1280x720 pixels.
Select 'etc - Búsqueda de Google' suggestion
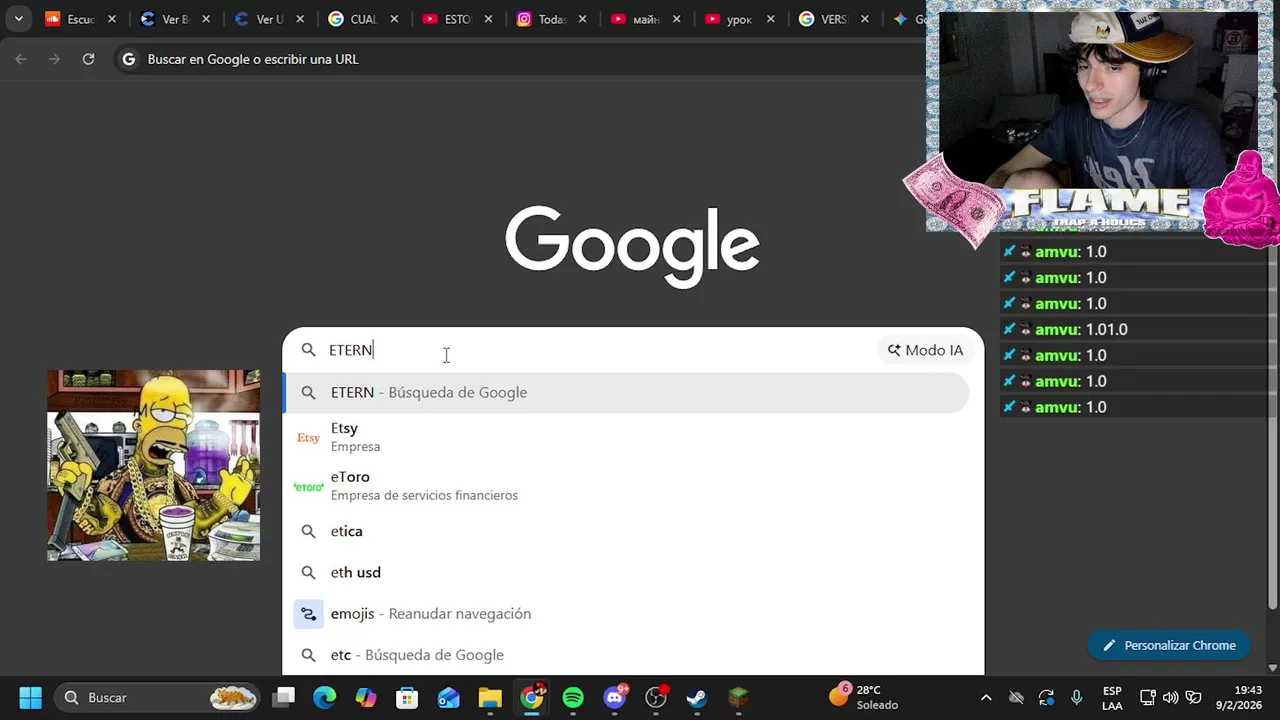click(x=626, y=655)
